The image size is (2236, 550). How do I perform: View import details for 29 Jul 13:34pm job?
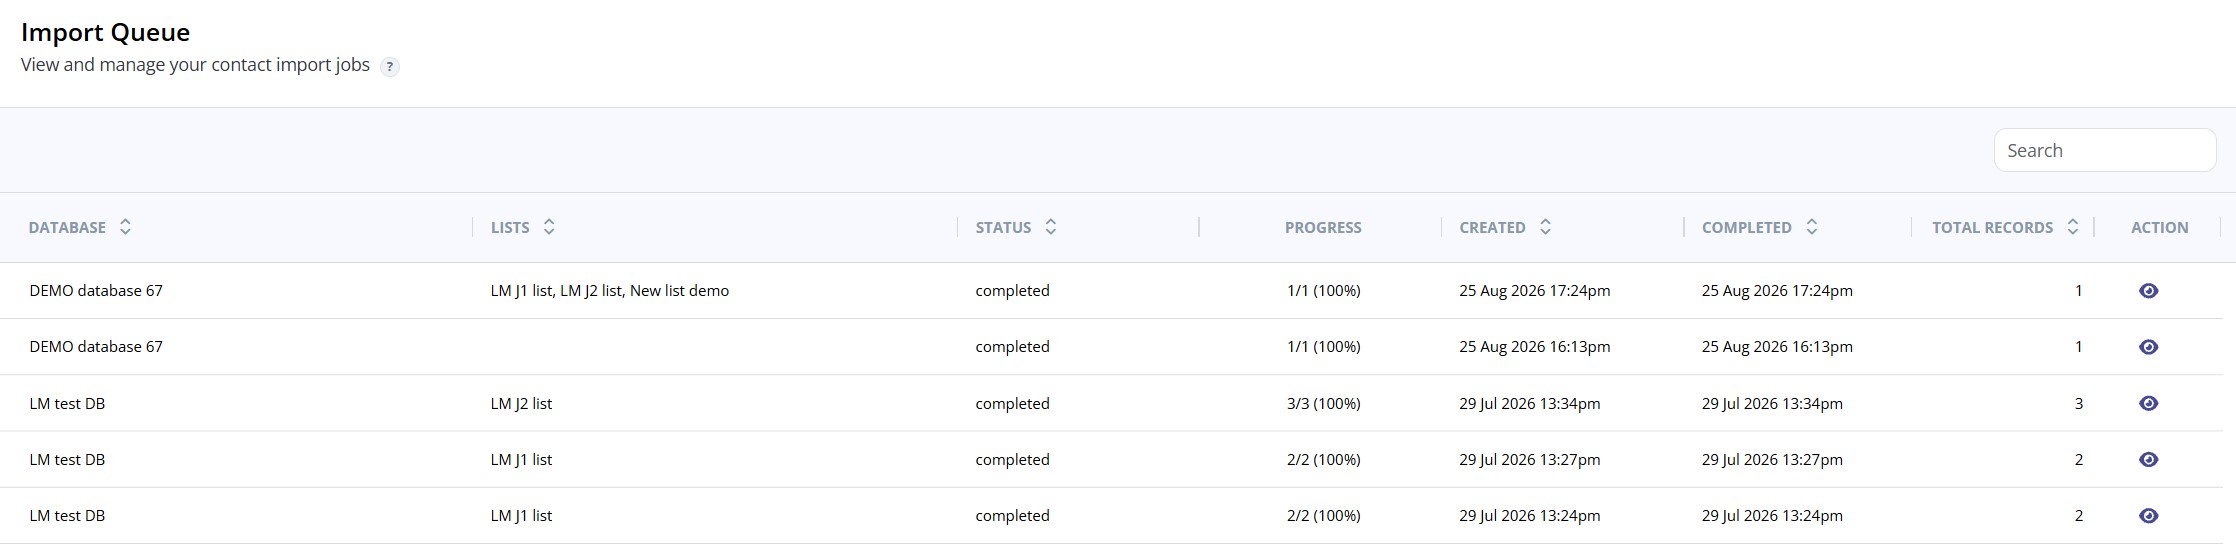click(x=2148, y=403)
